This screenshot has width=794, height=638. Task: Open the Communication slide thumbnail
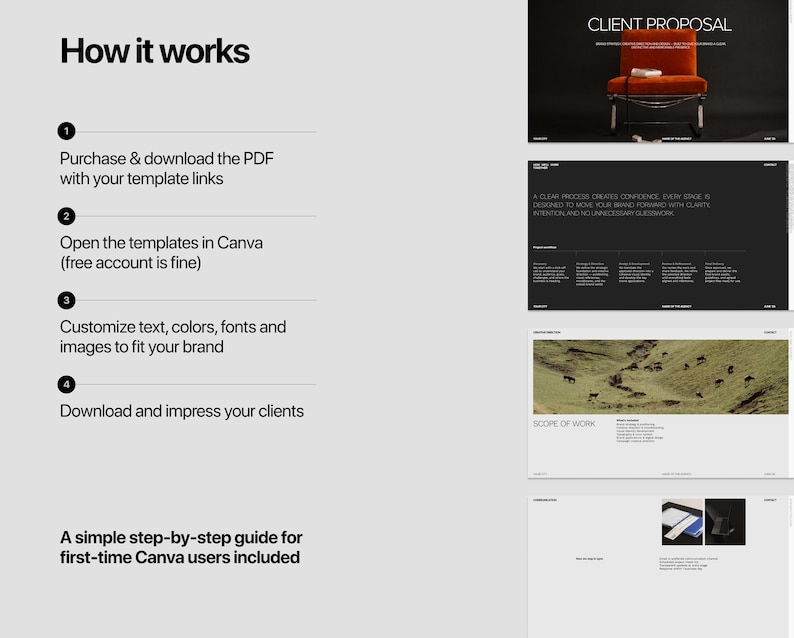click(x=658, y=567)
